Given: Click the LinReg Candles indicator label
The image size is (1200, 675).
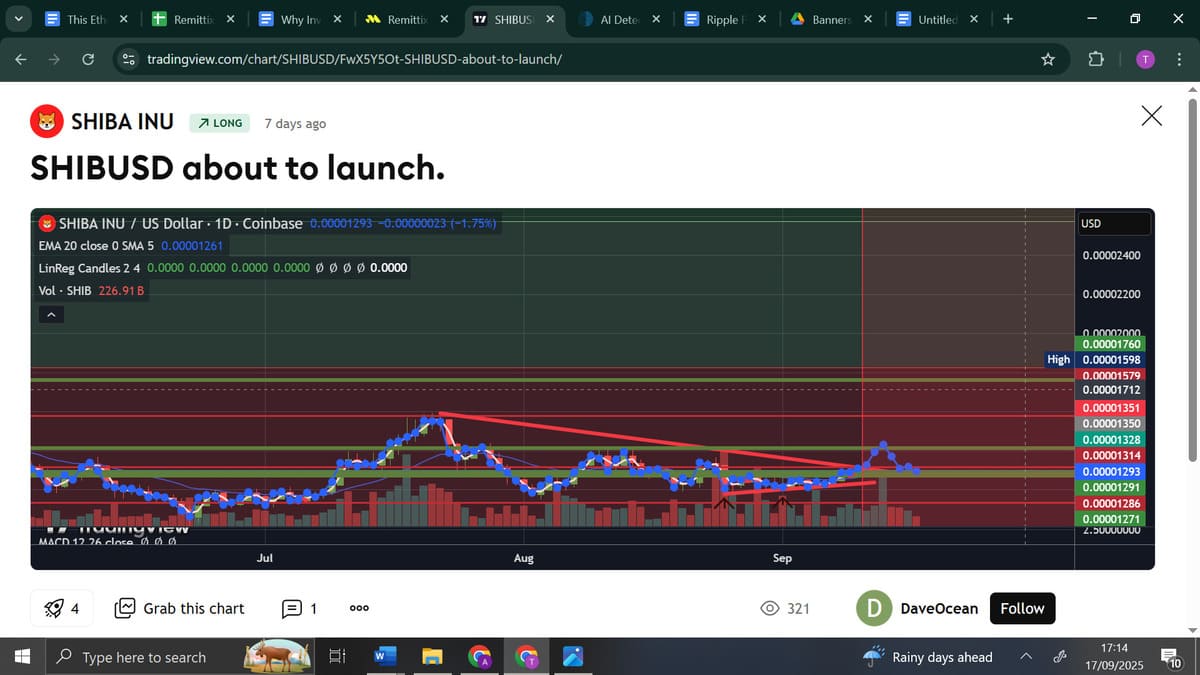Looking at the screenshot, I should click(x=222, y=268).
